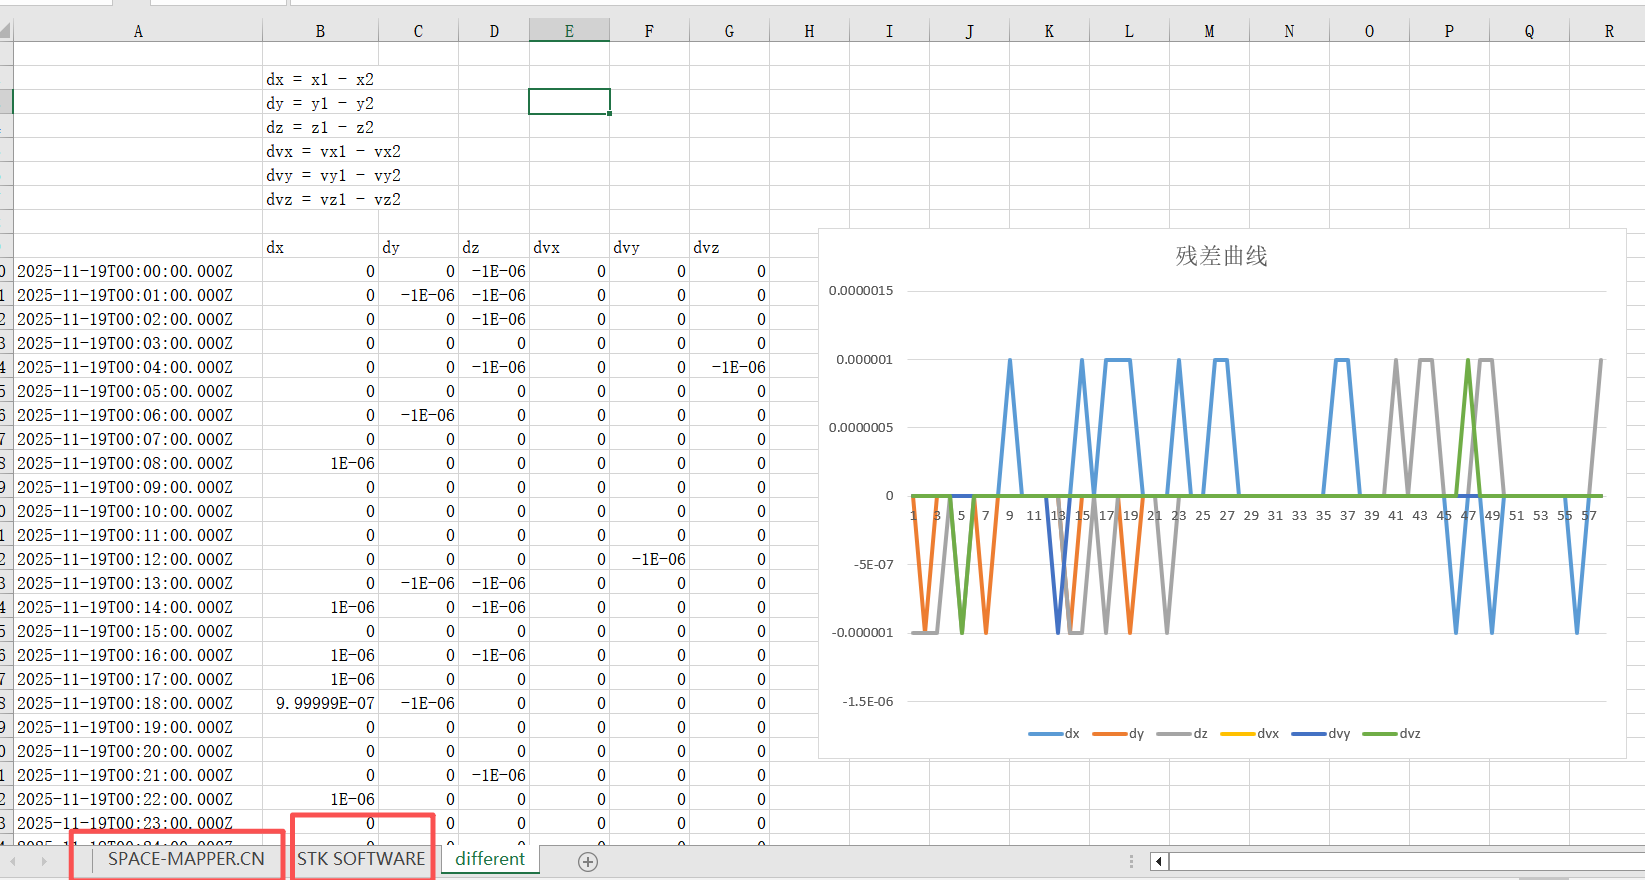Click previous sheet navigation arrow
This screenshot has height=880, width=1645.
(x=13, y=861)
